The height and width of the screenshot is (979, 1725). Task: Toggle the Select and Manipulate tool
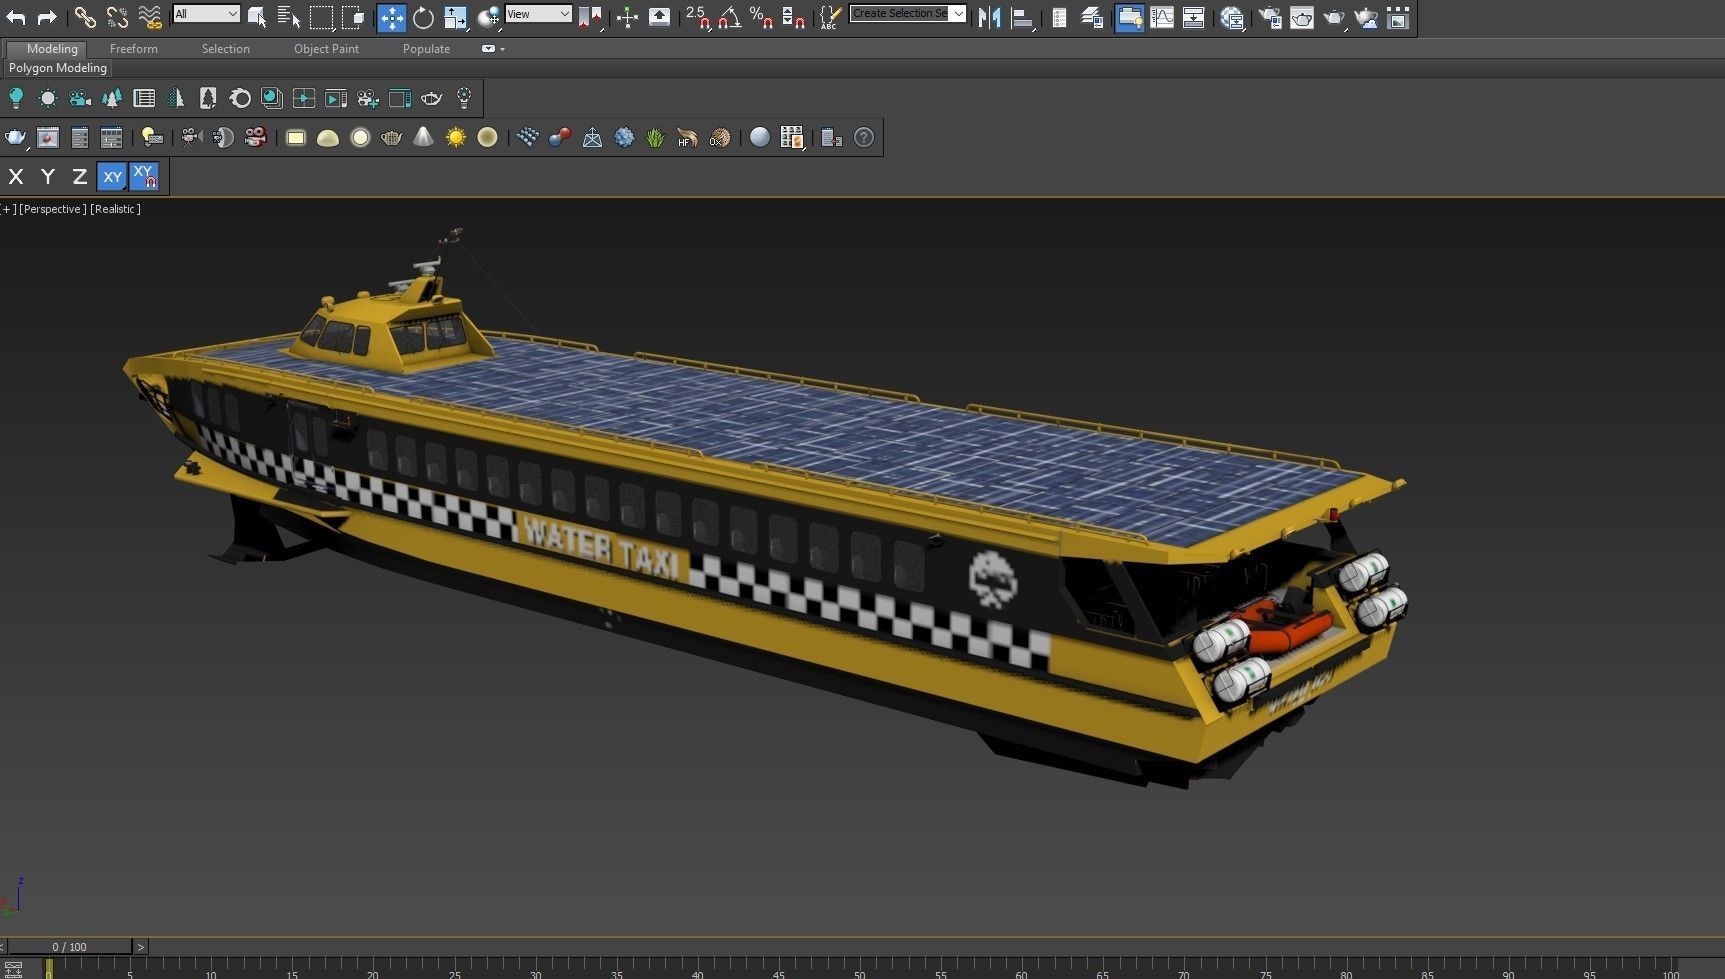coord(627,17)
